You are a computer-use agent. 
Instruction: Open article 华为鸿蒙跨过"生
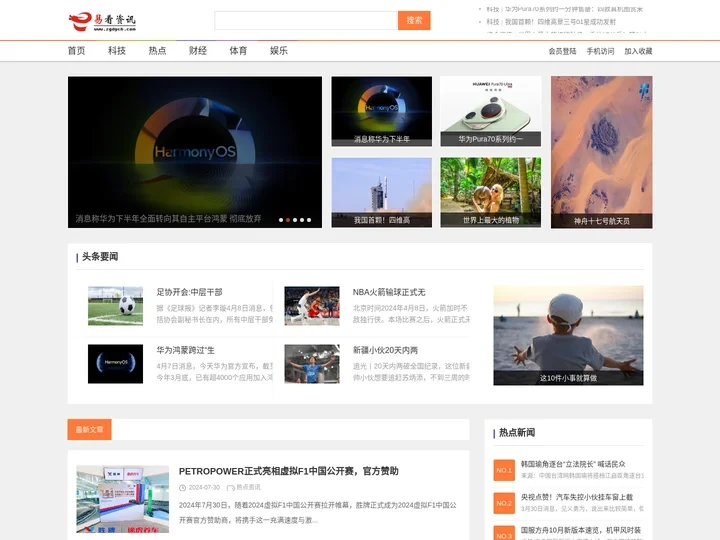(x=186, y=350)
